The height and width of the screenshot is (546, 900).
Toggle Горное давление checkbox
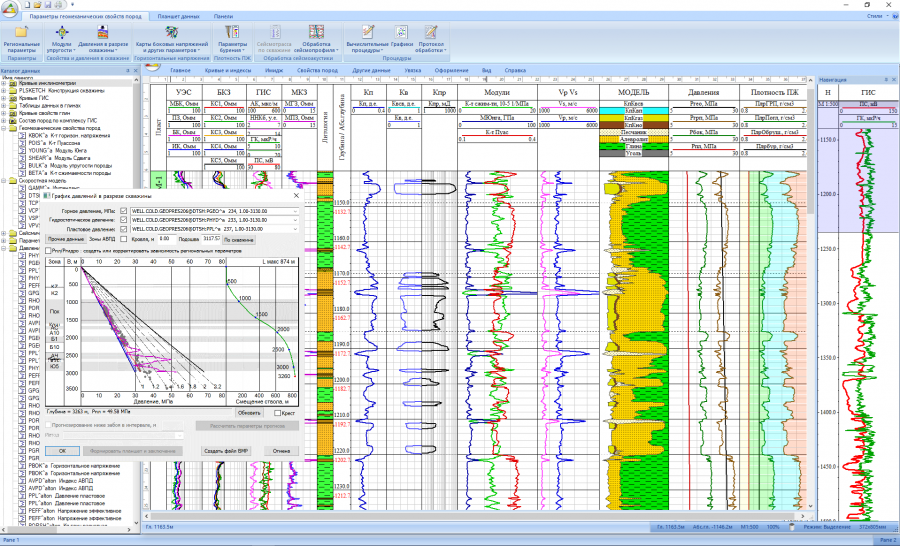123,212
